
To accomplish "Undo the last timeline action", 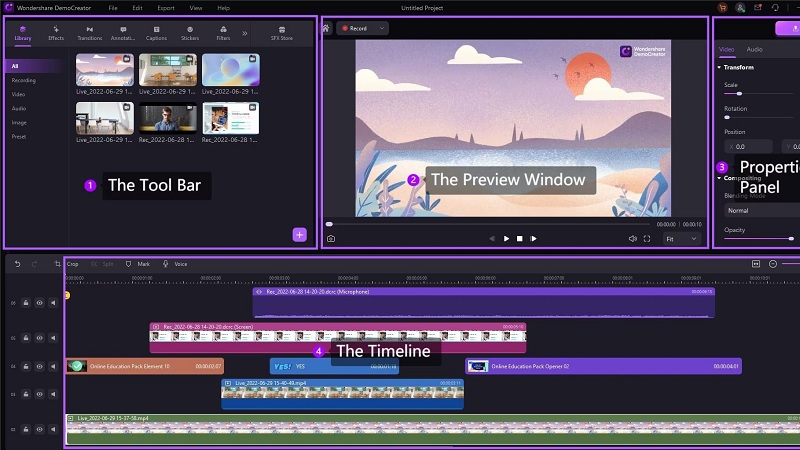I will (17, 264).
